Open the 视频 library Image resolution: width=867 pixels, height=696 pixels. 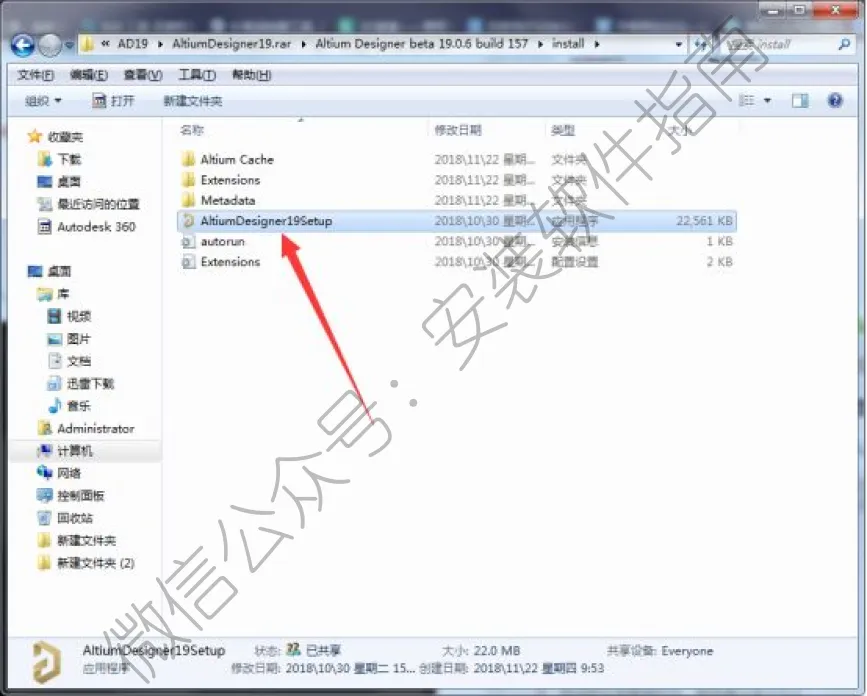[x=79, y=317]
